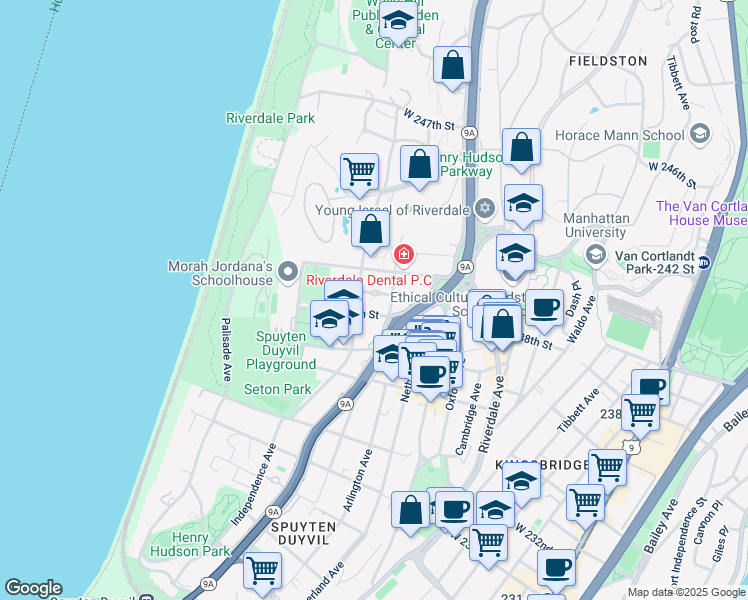Open Horace Mann School's place icon
Image resolution: width=748 pixels, height=600 pixels.
[700, 134]
